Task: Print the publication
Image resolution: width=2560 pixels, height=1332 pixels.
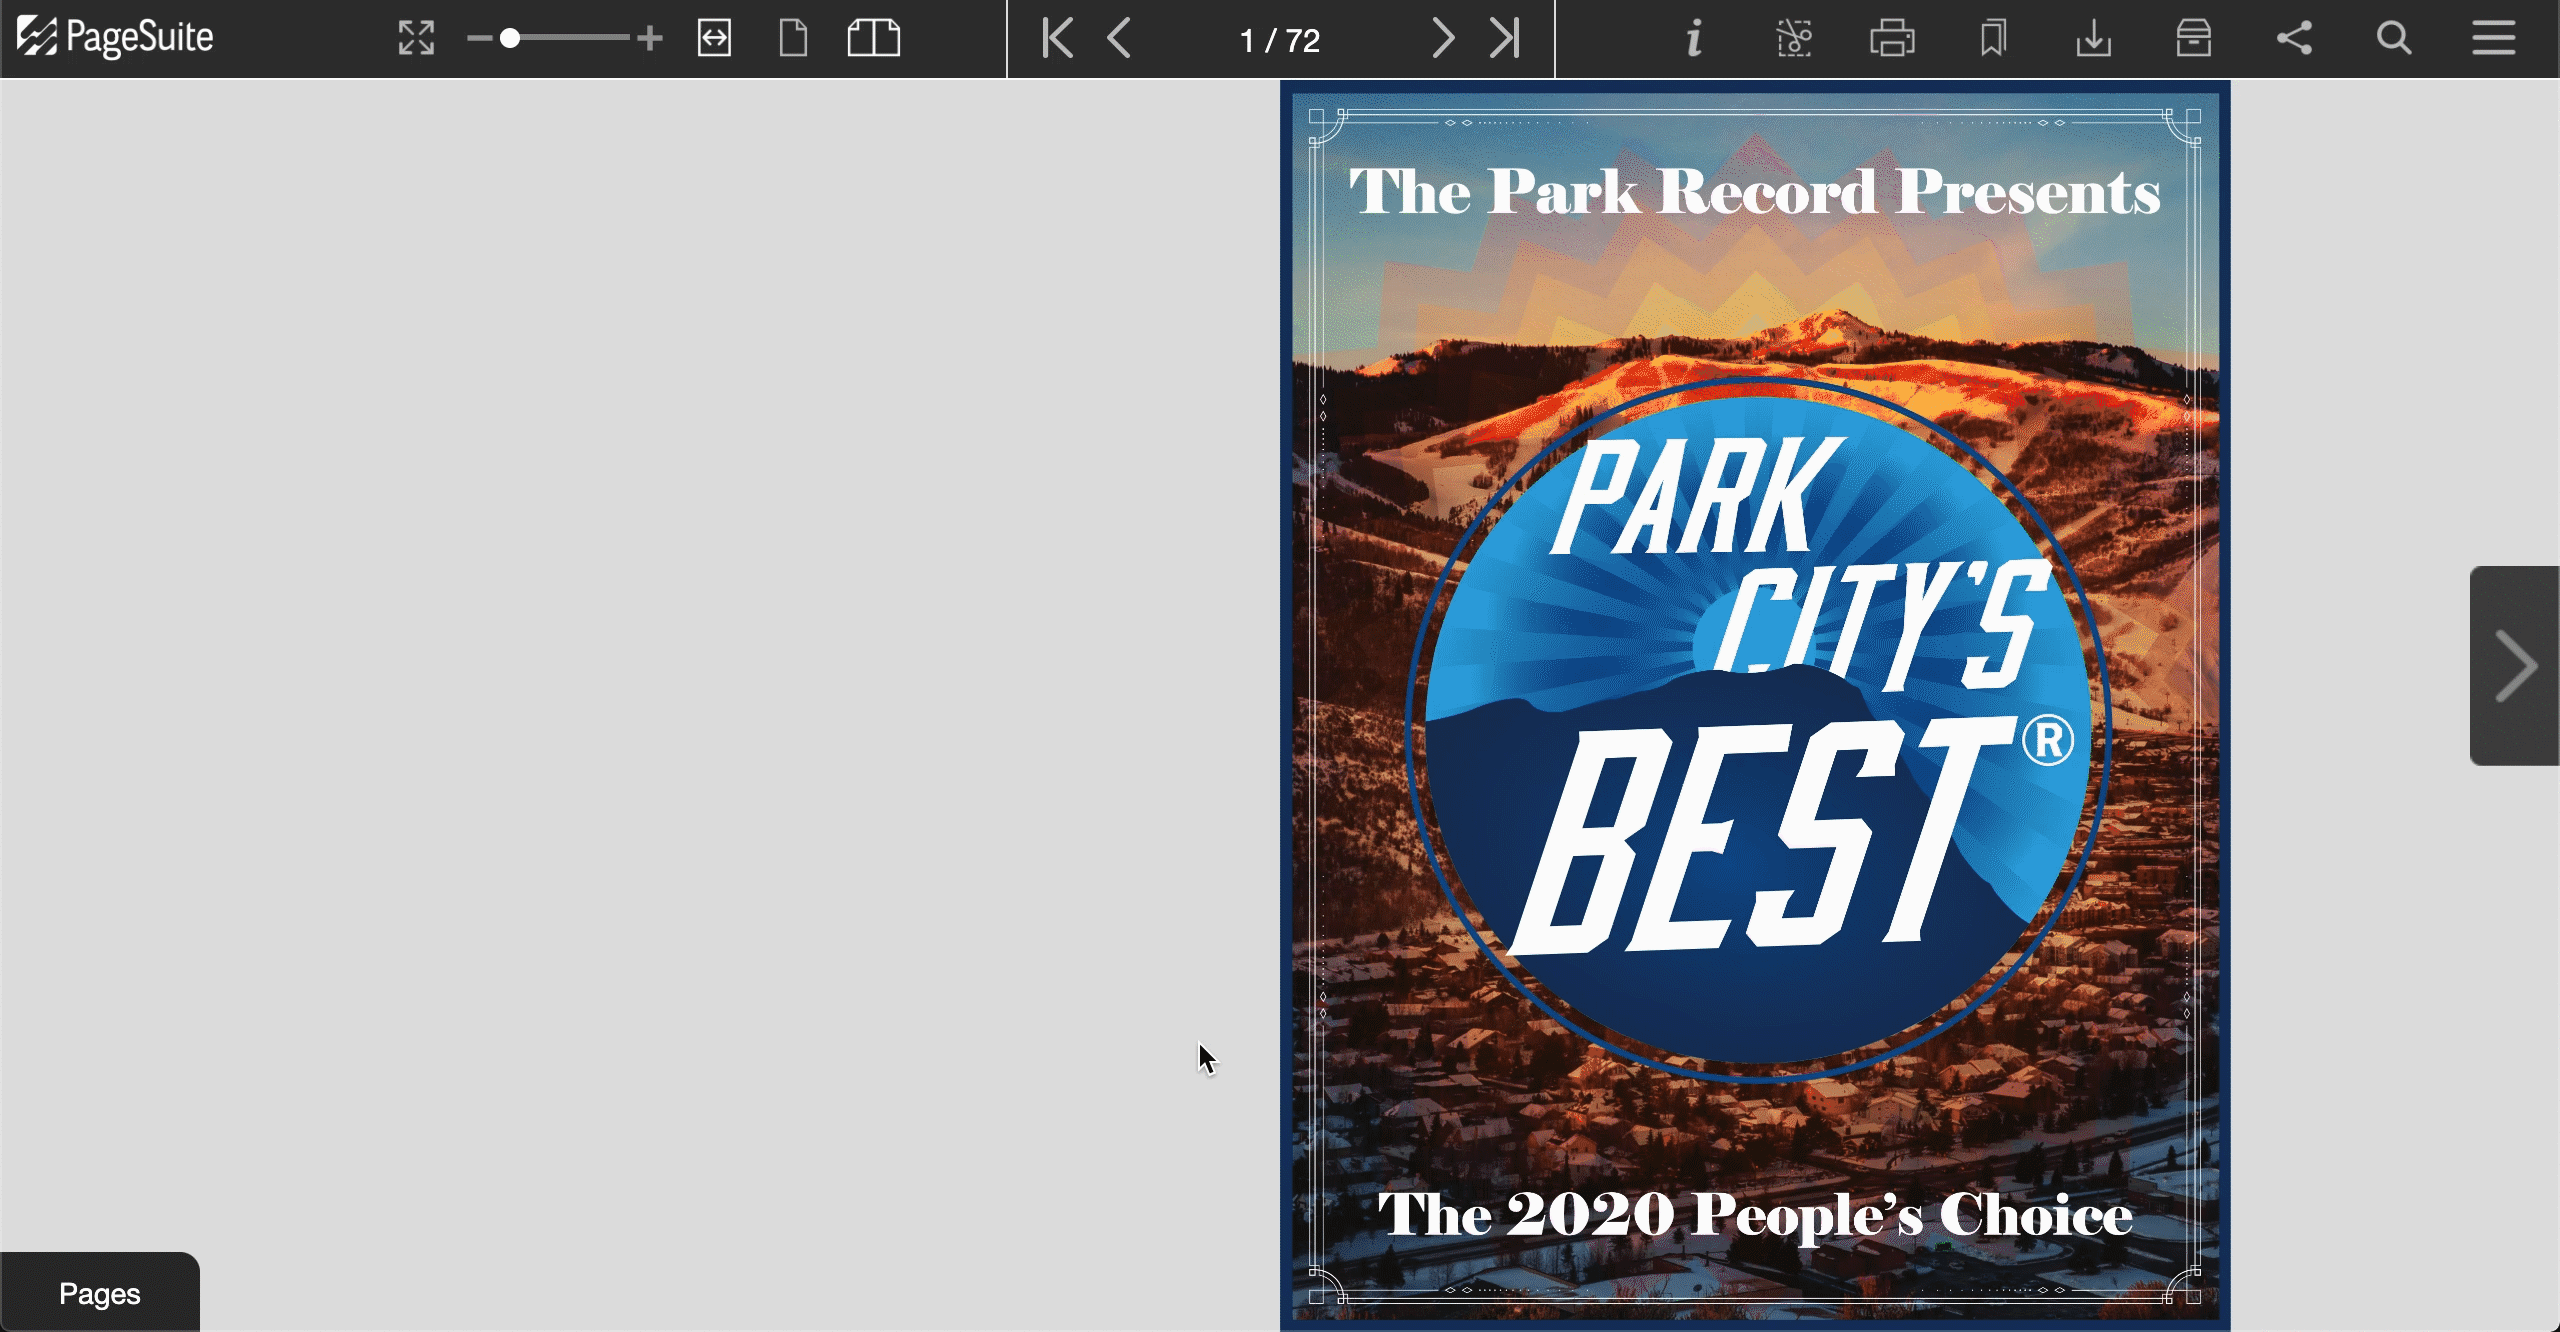Action: (1893, 39)
